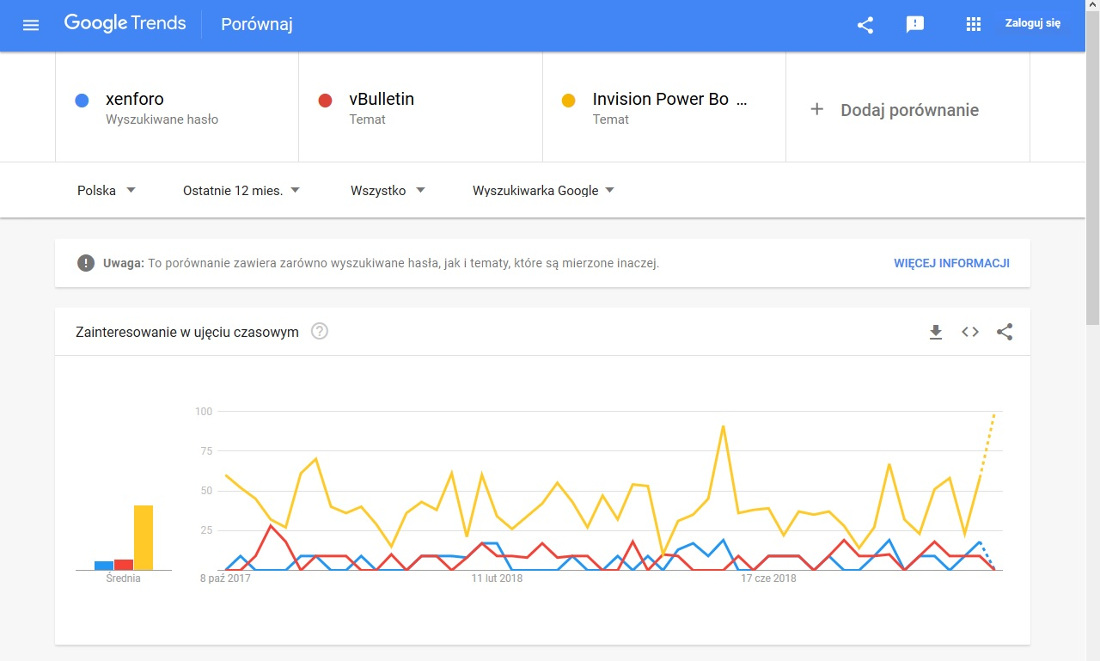Download the chart as CSV
This screenshot has width=1100, height=661.
(936, 332)
